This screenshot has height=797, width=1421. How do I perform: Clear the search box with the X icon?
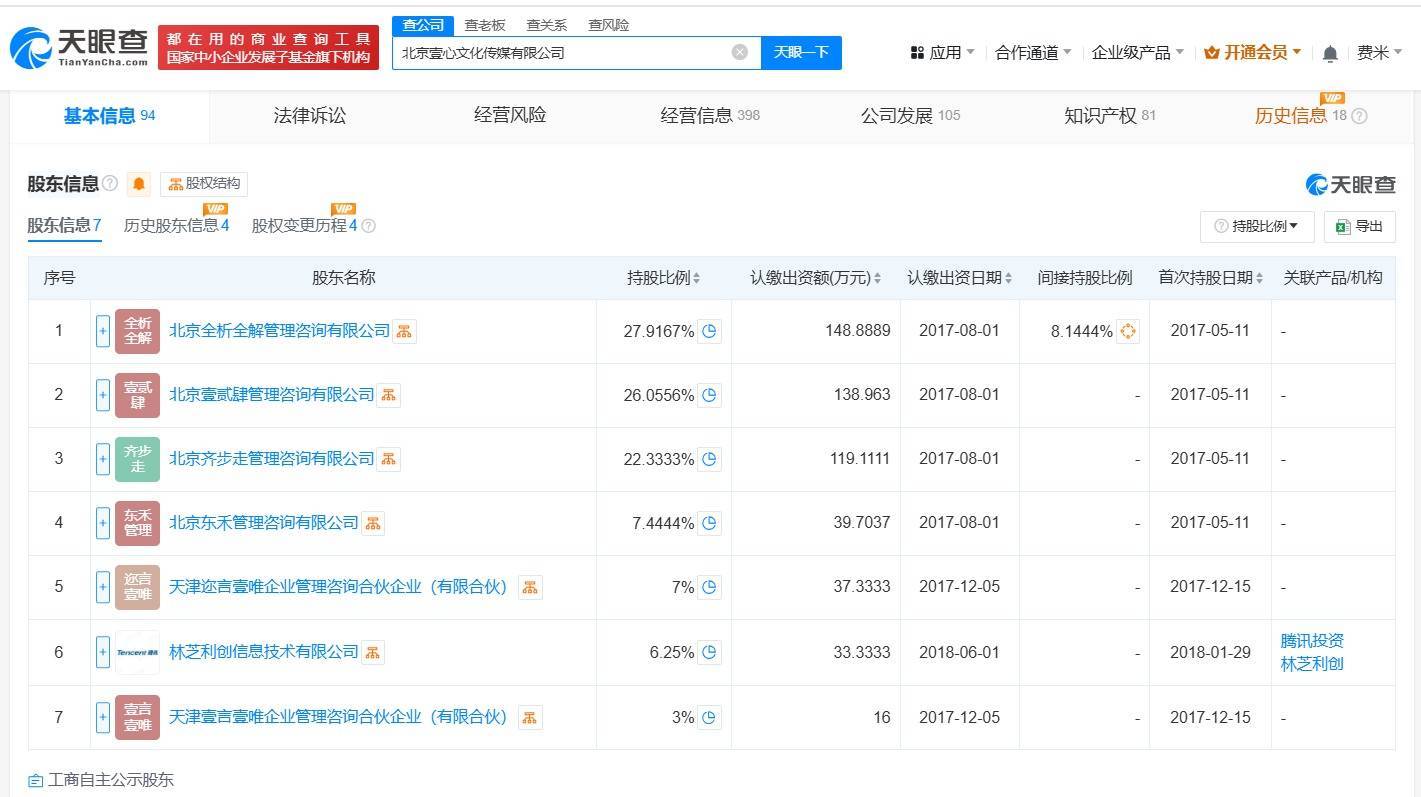740,52
